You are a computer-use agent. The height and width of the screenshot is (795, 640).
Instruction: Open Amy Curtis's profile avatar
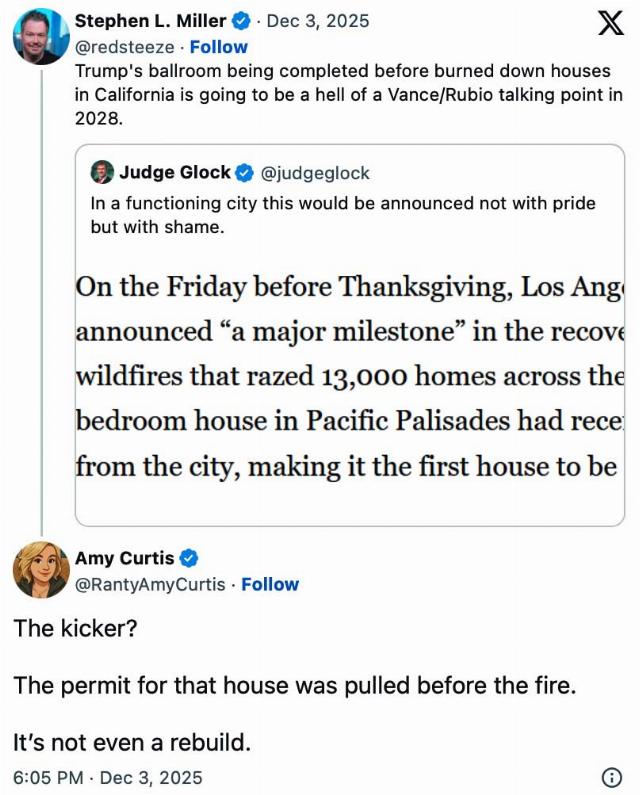40,570
